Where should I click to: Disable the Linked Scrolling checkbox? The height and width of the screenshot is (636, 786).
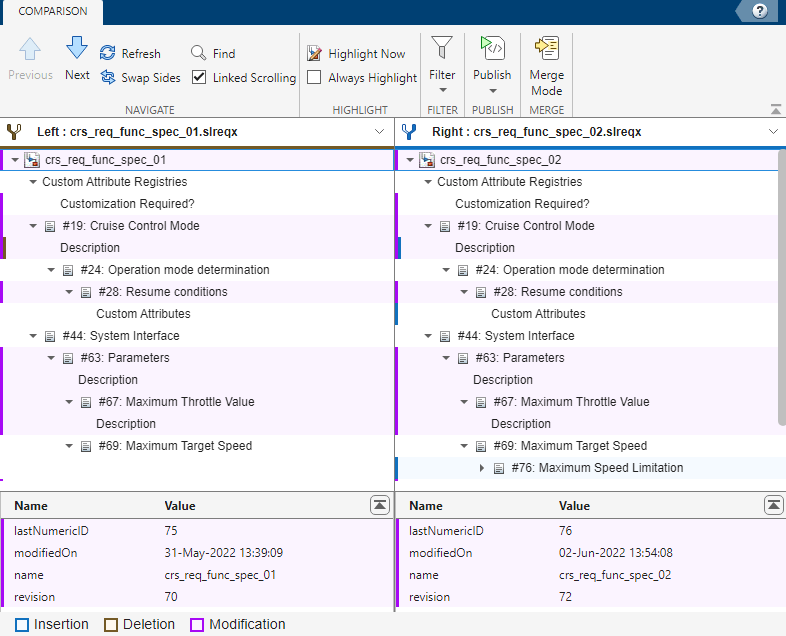click(x=199, y=78)
